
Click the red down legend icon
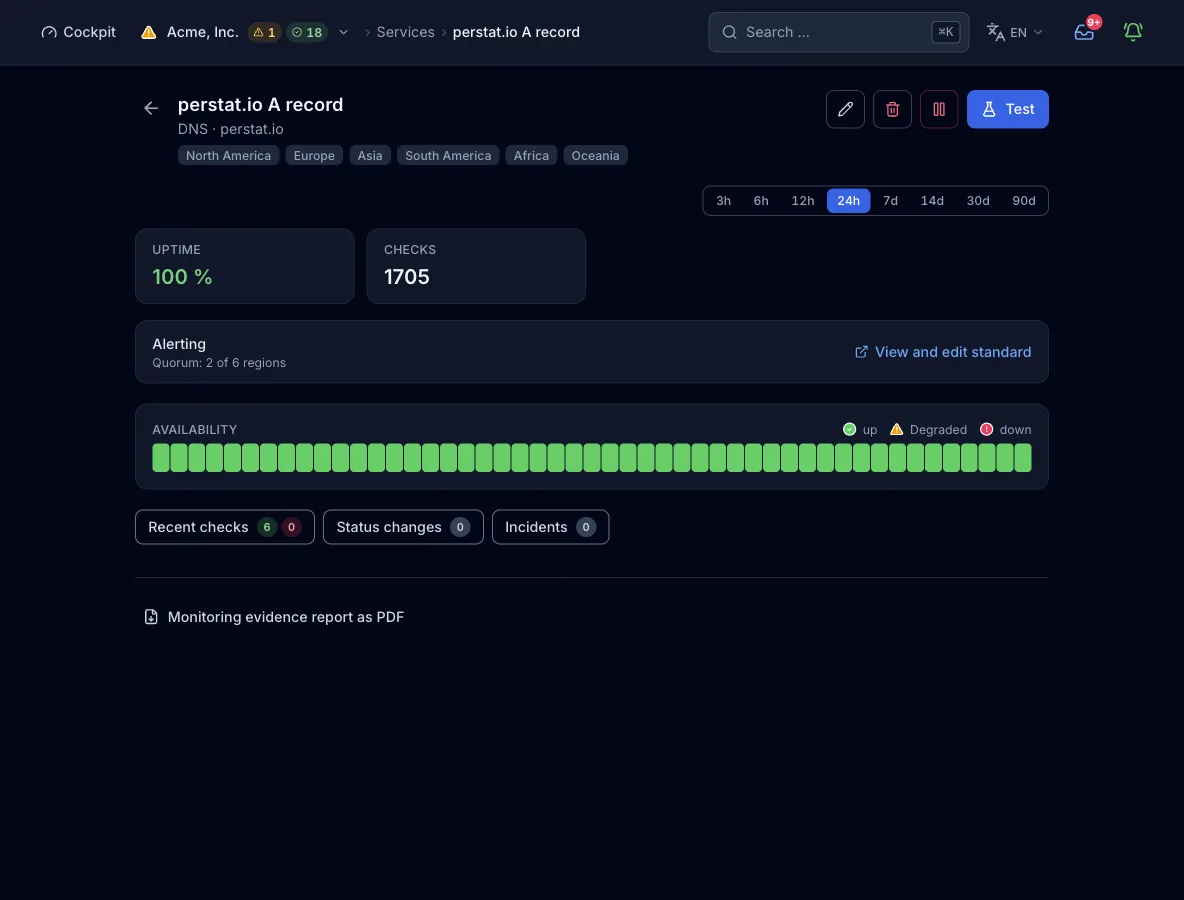(986, 430)
